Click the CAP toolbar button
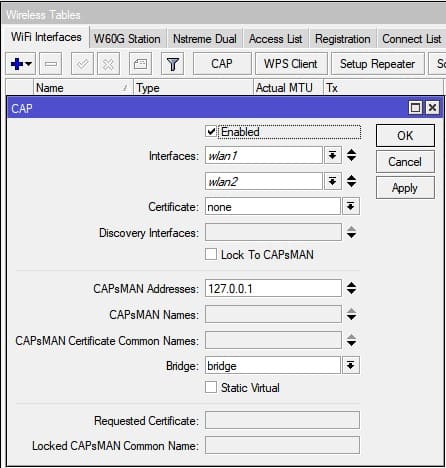This screenshot has height=468, width=446. (x=222, y=64)
